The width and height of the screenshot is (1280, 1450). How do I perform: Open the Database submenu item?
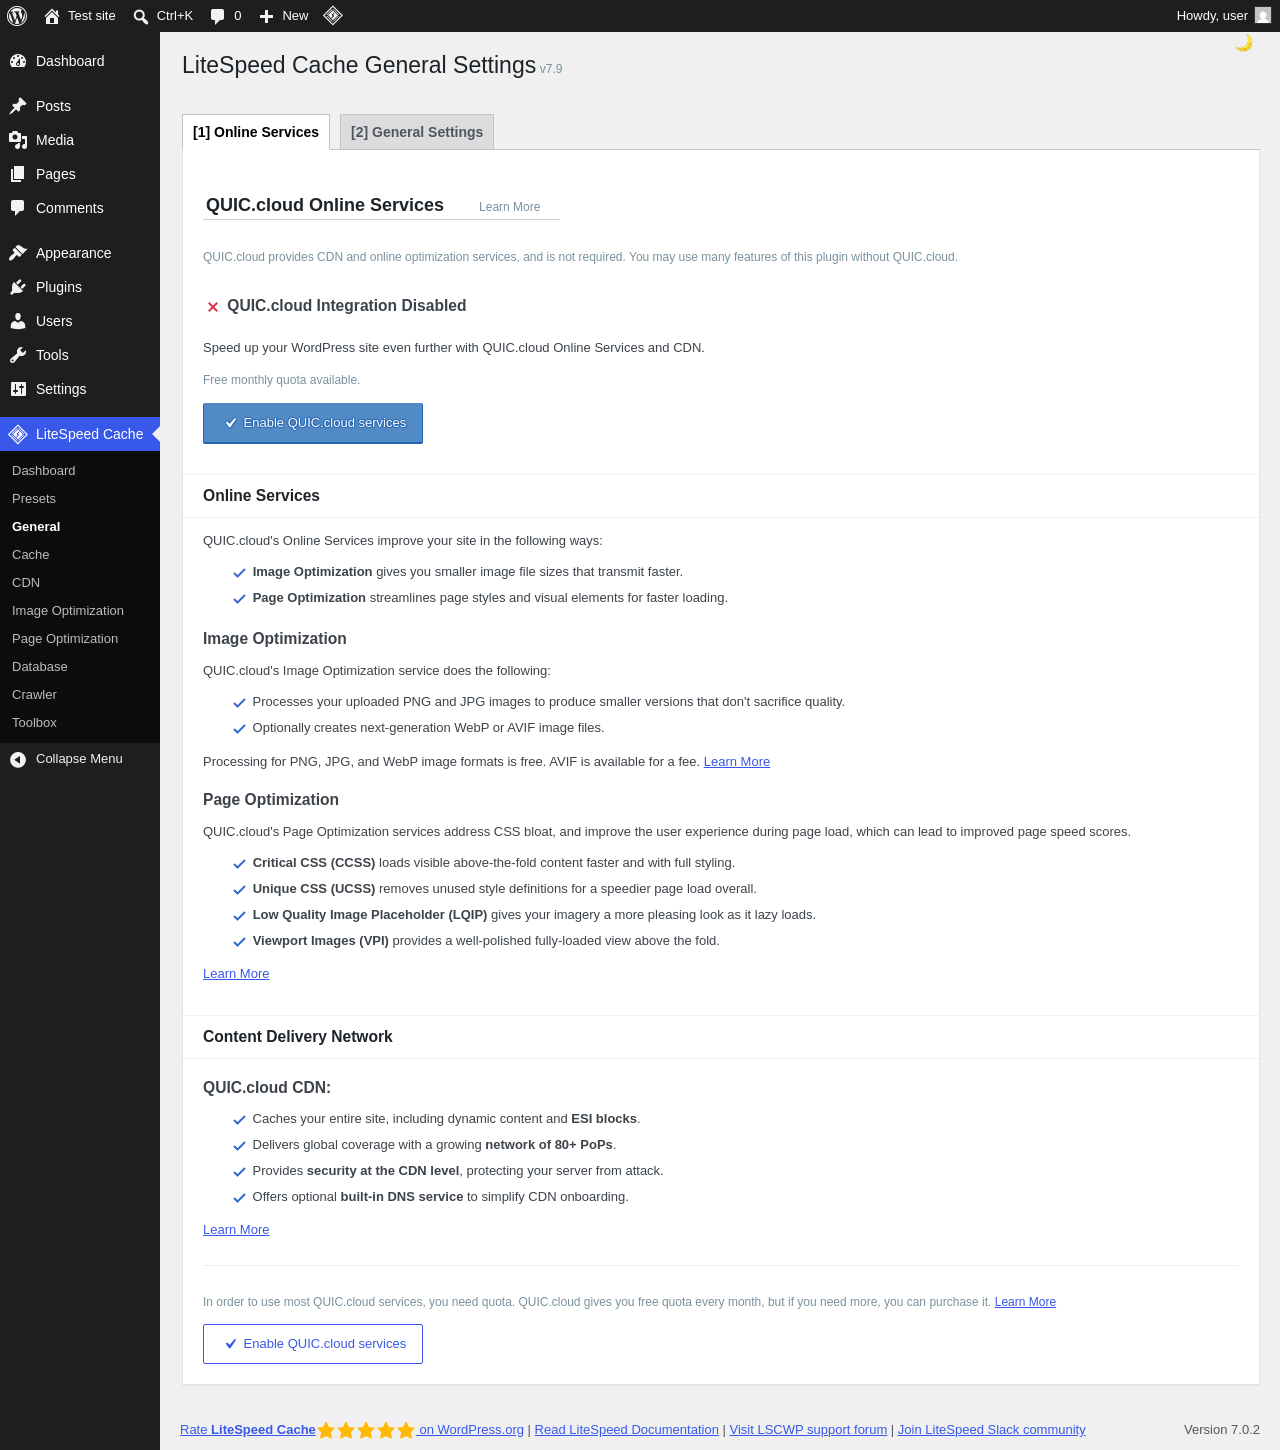(x=40, y=667)
